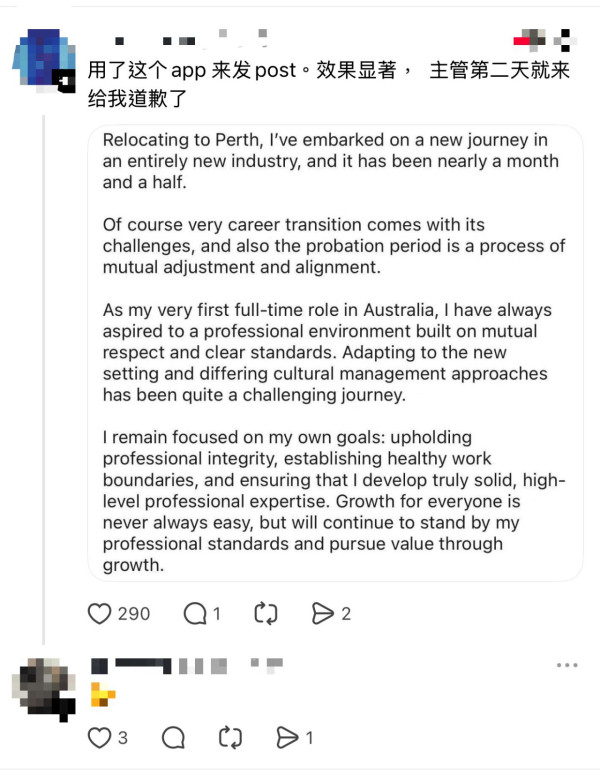Like the reply with 3 likes
Screen dimensions: 600x782
99,738
